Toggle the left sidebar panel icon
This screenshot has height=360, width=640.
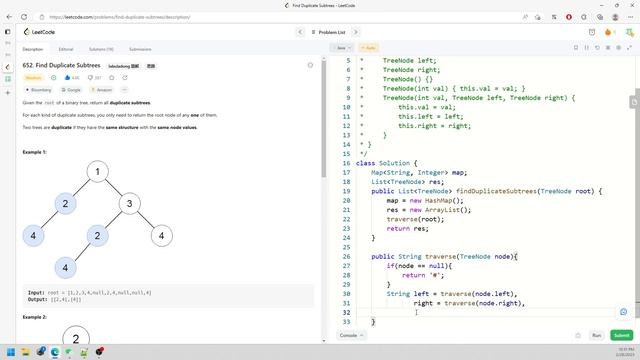click(x=8, y=31)
